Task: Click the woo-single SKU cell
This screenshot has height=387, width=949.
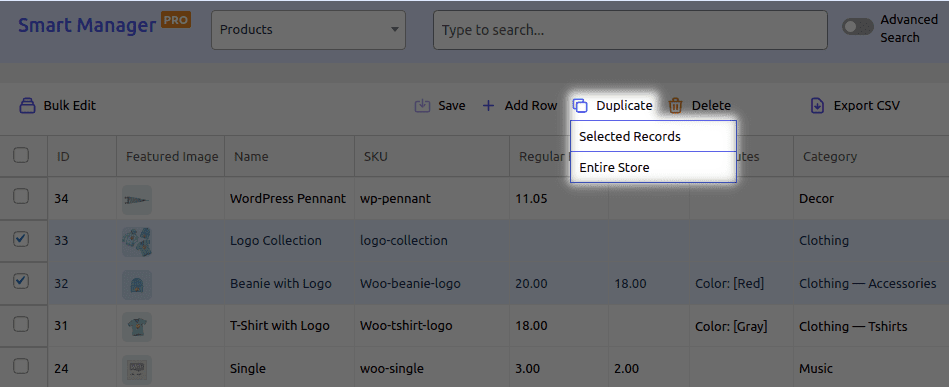Action: click(x=432, y=368)
